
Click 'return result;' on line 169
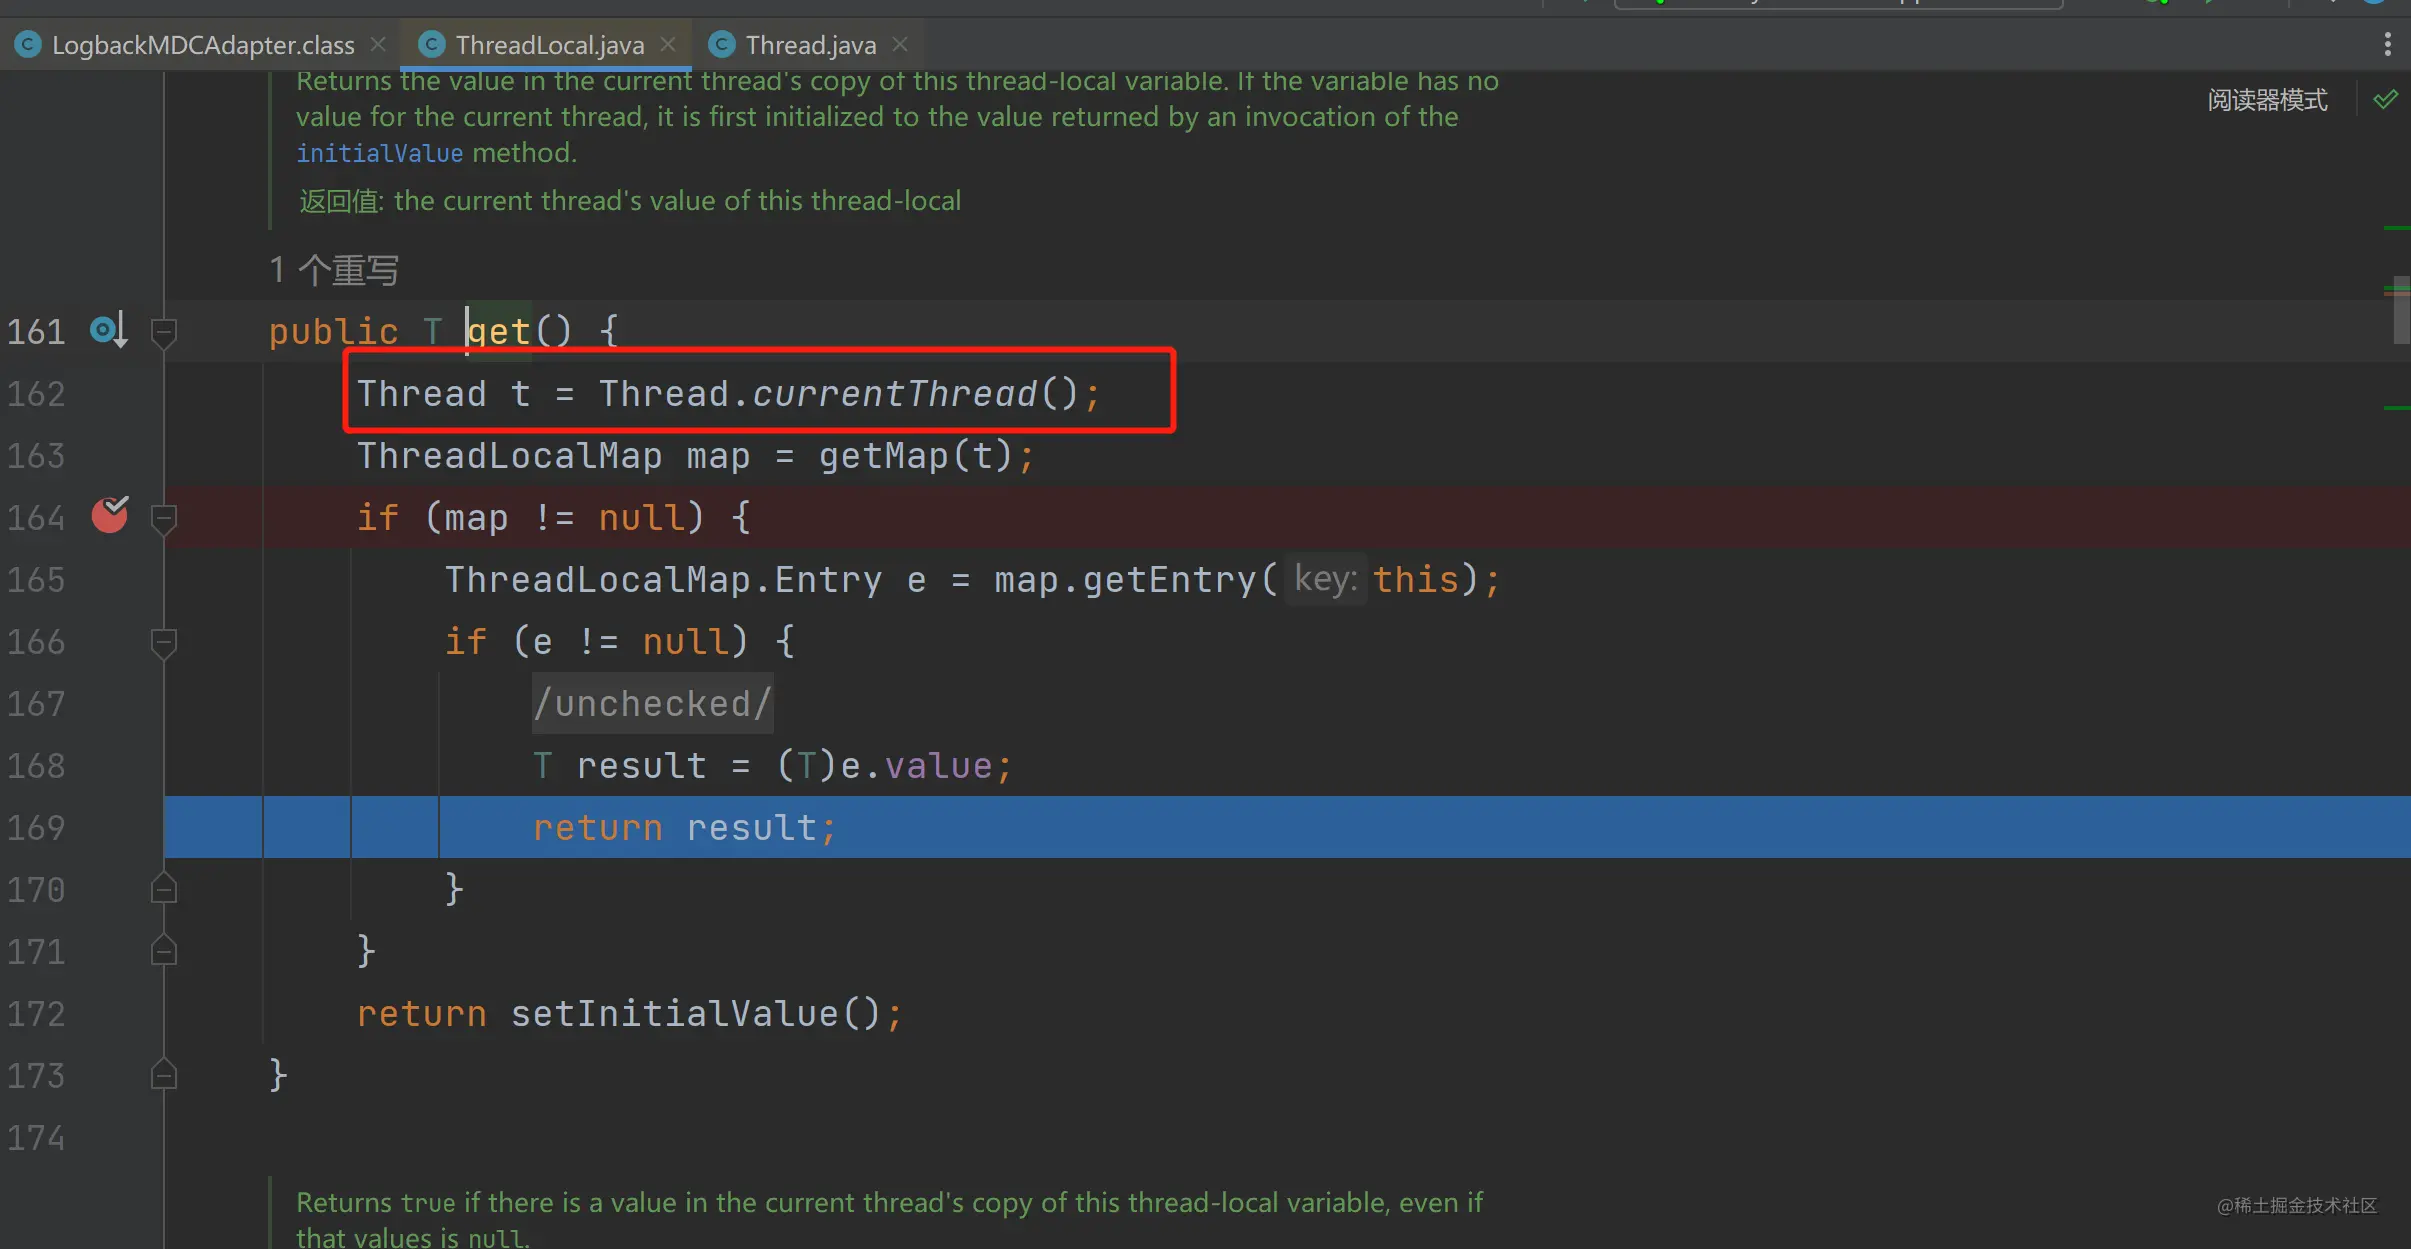pos(684,828)
